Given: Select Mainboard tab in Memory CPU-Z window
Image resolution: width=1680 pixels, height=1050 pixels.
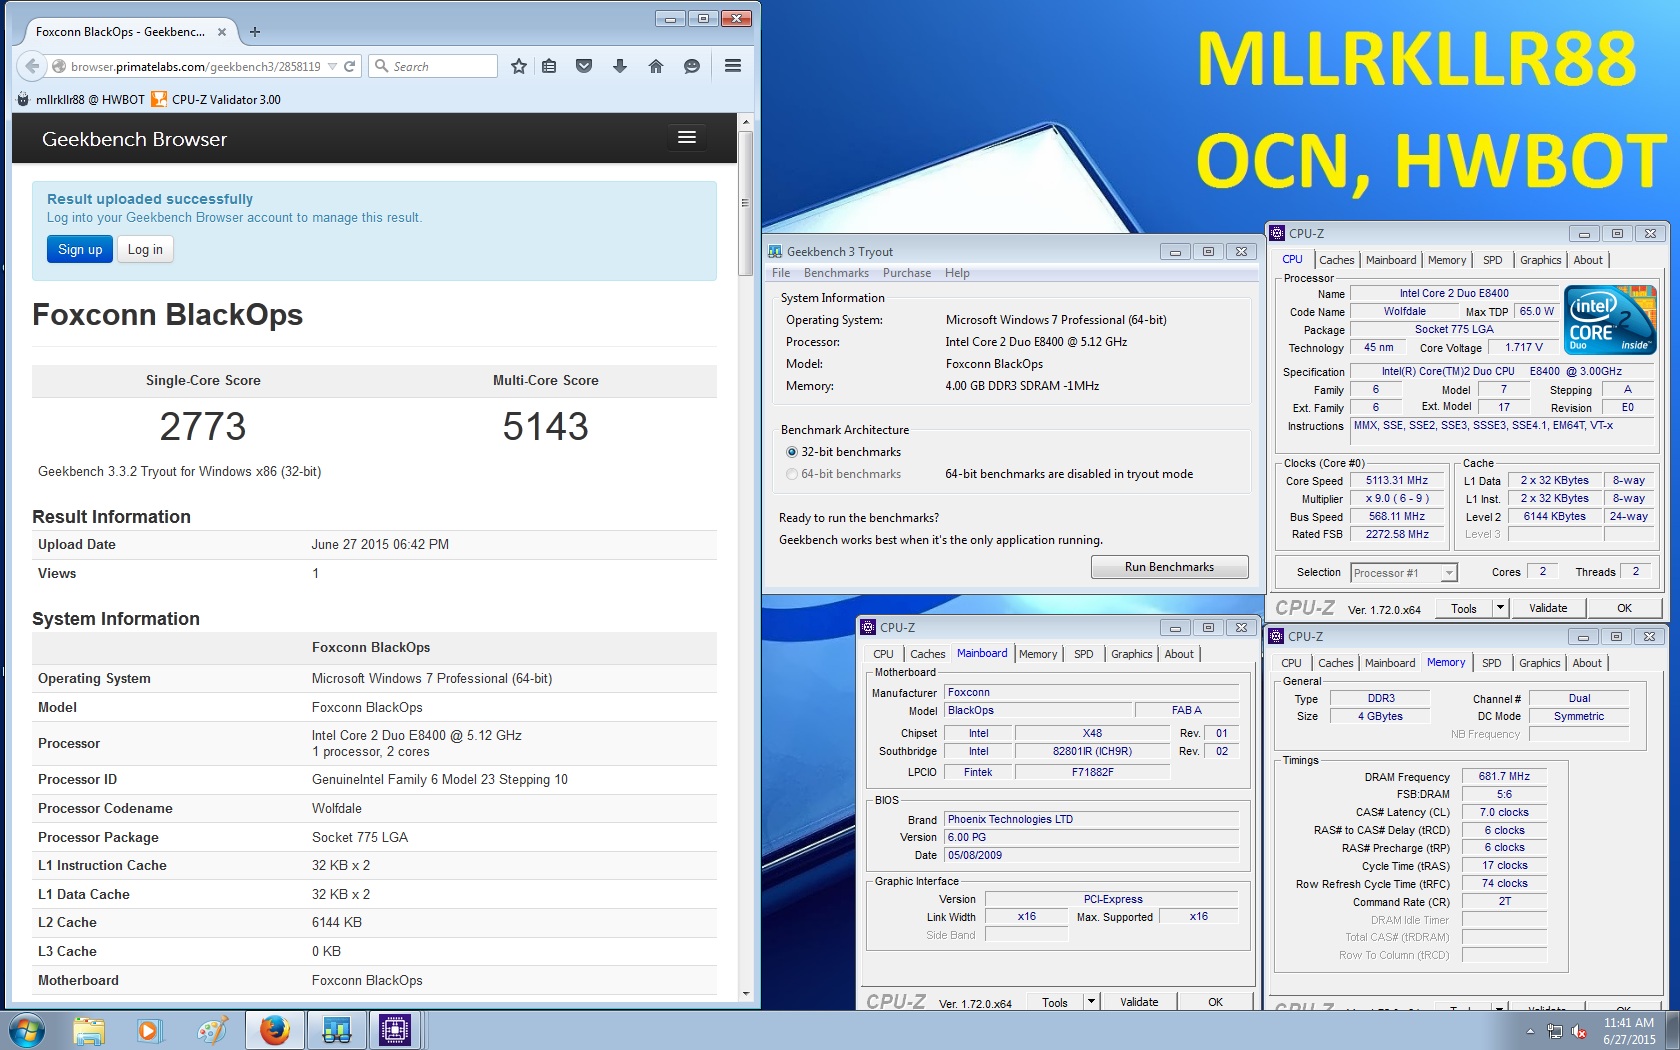Looking at the screenshot, I should coord(1390,663).
